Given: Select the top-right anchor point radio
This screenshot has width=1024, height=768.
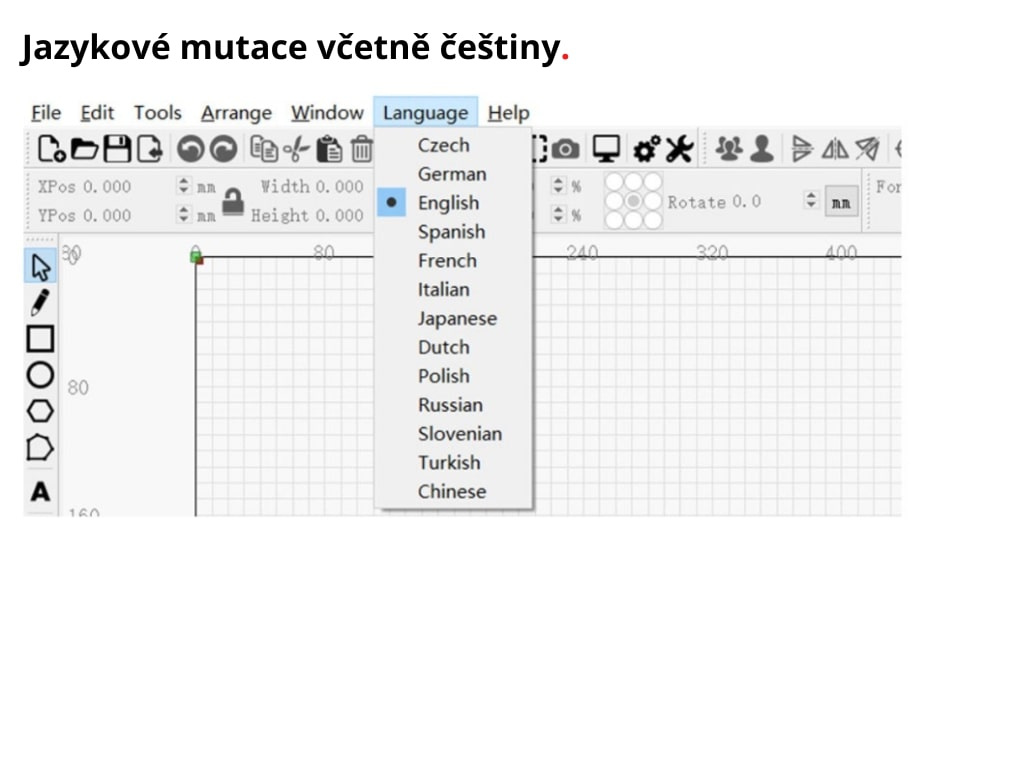Looking at the screenshot, I should coord(652,182).
